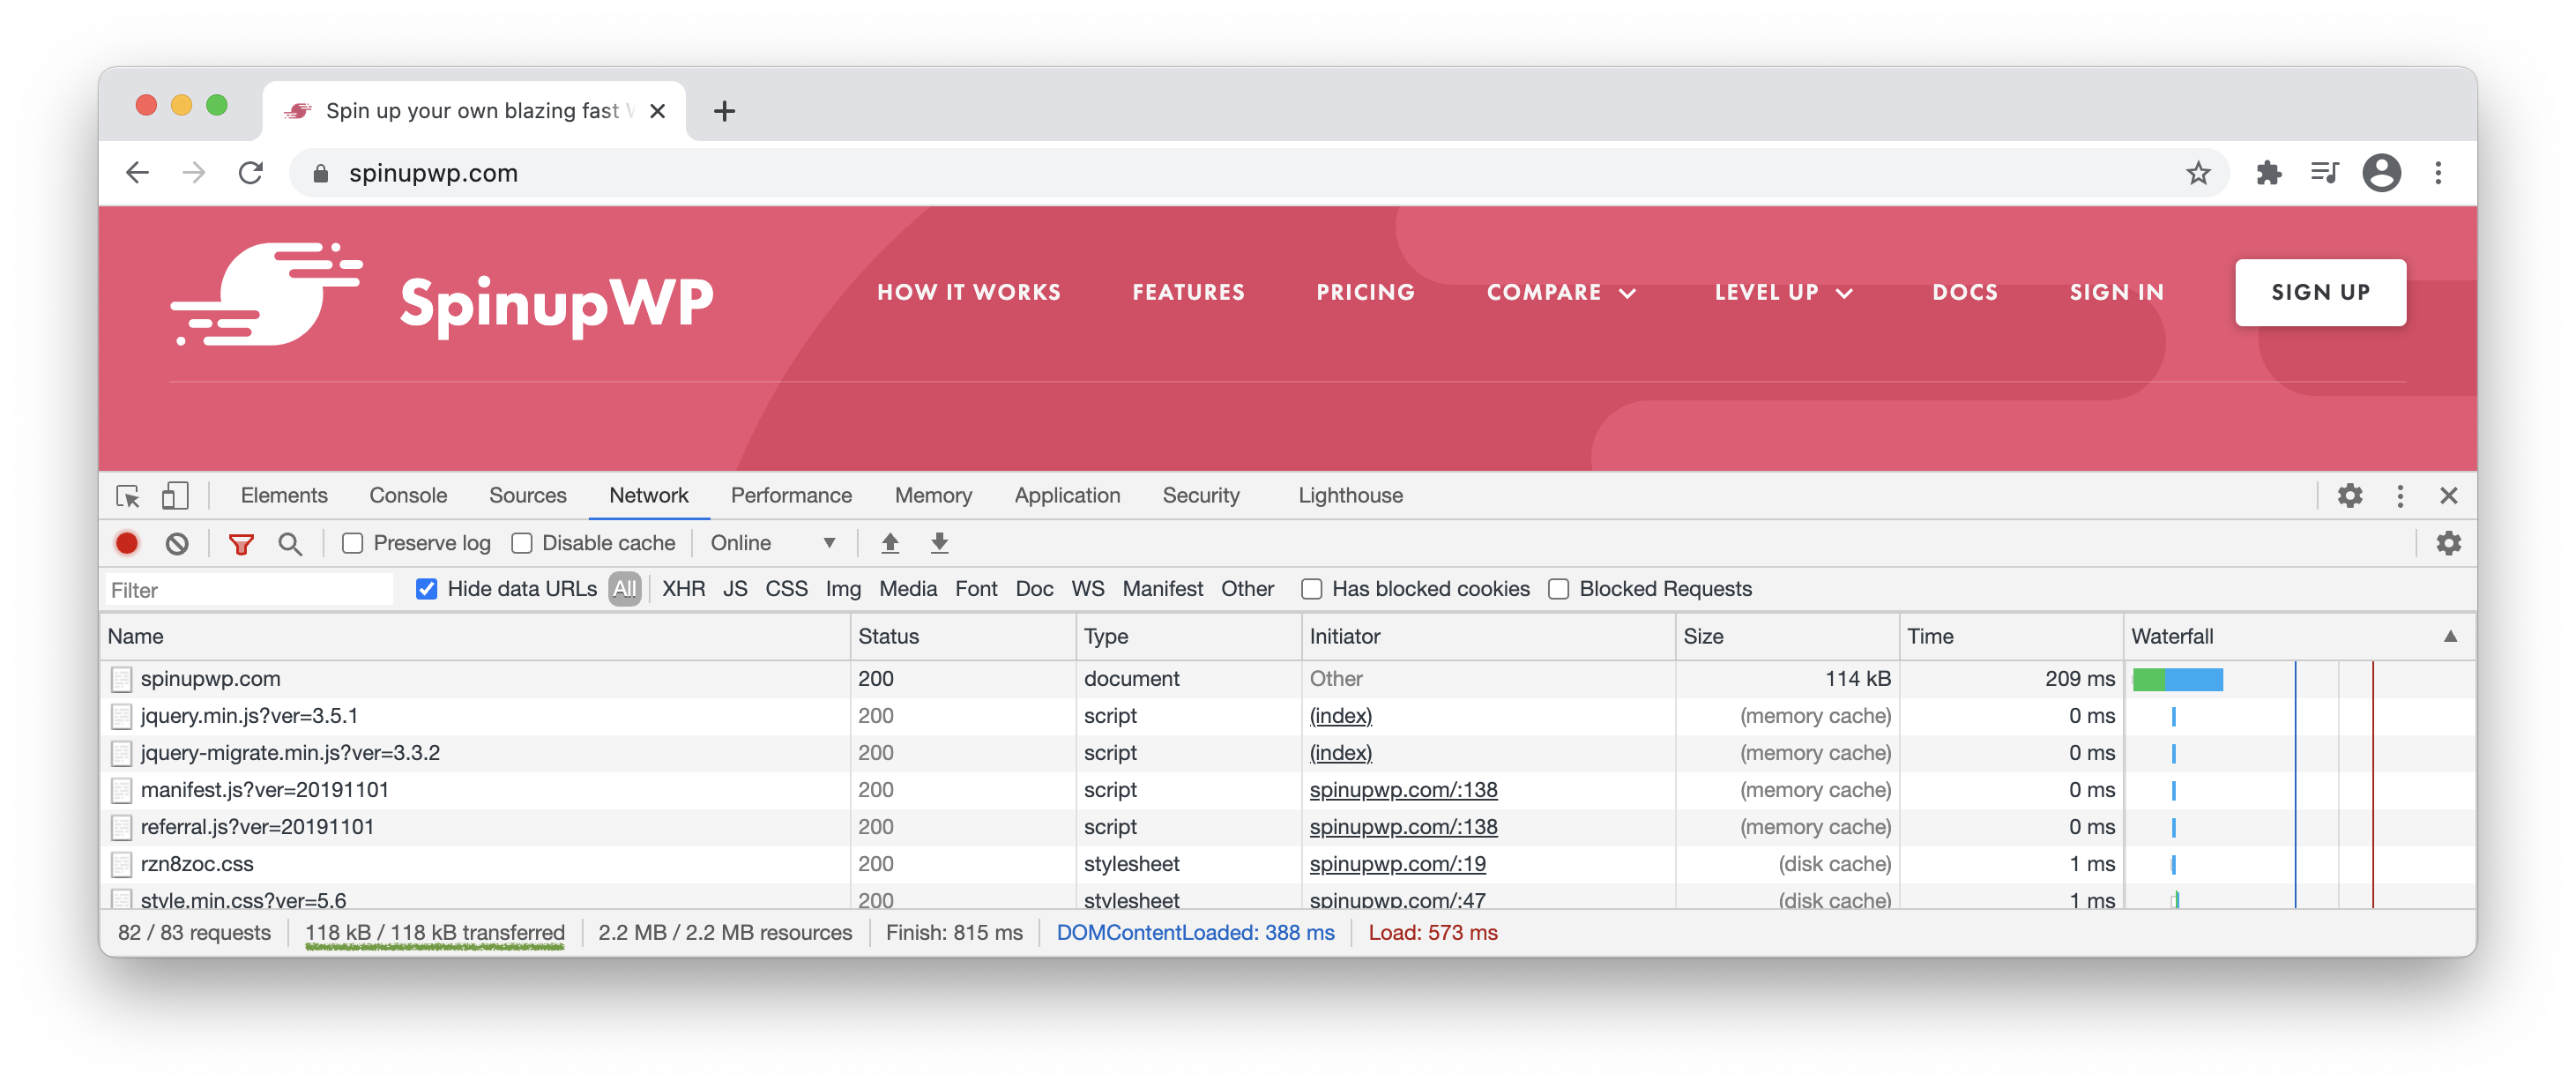Open DevTools customize three-dot menu
This screenshot has width=2576, height=1088.
click(x=2400, y=495)
